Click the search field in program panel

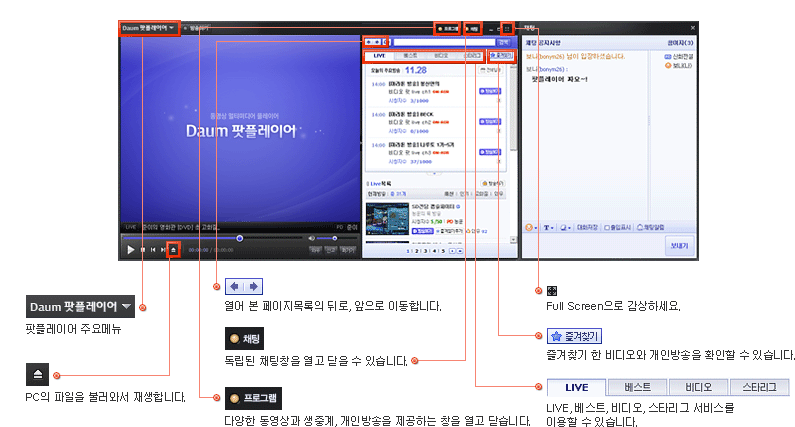click(444, 42)
